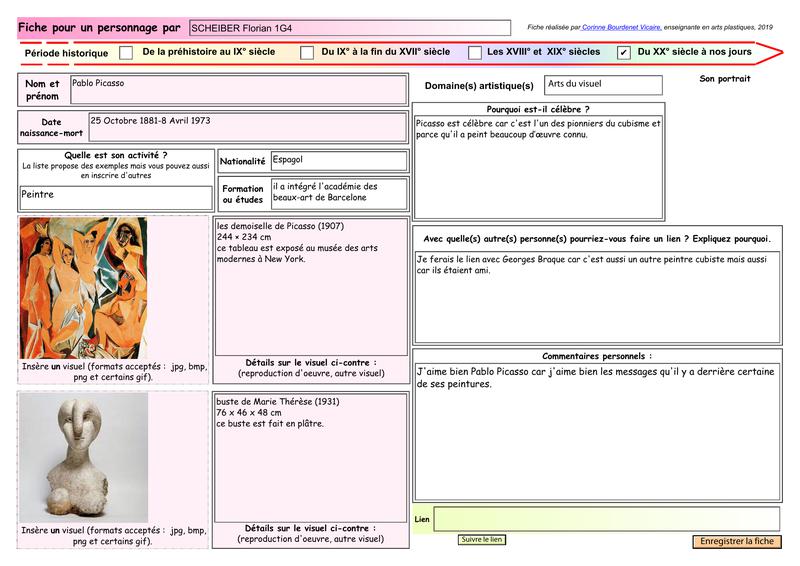Click the Peintre activity field
This screenshot has height=566, width=800.
tap(116, 197)
